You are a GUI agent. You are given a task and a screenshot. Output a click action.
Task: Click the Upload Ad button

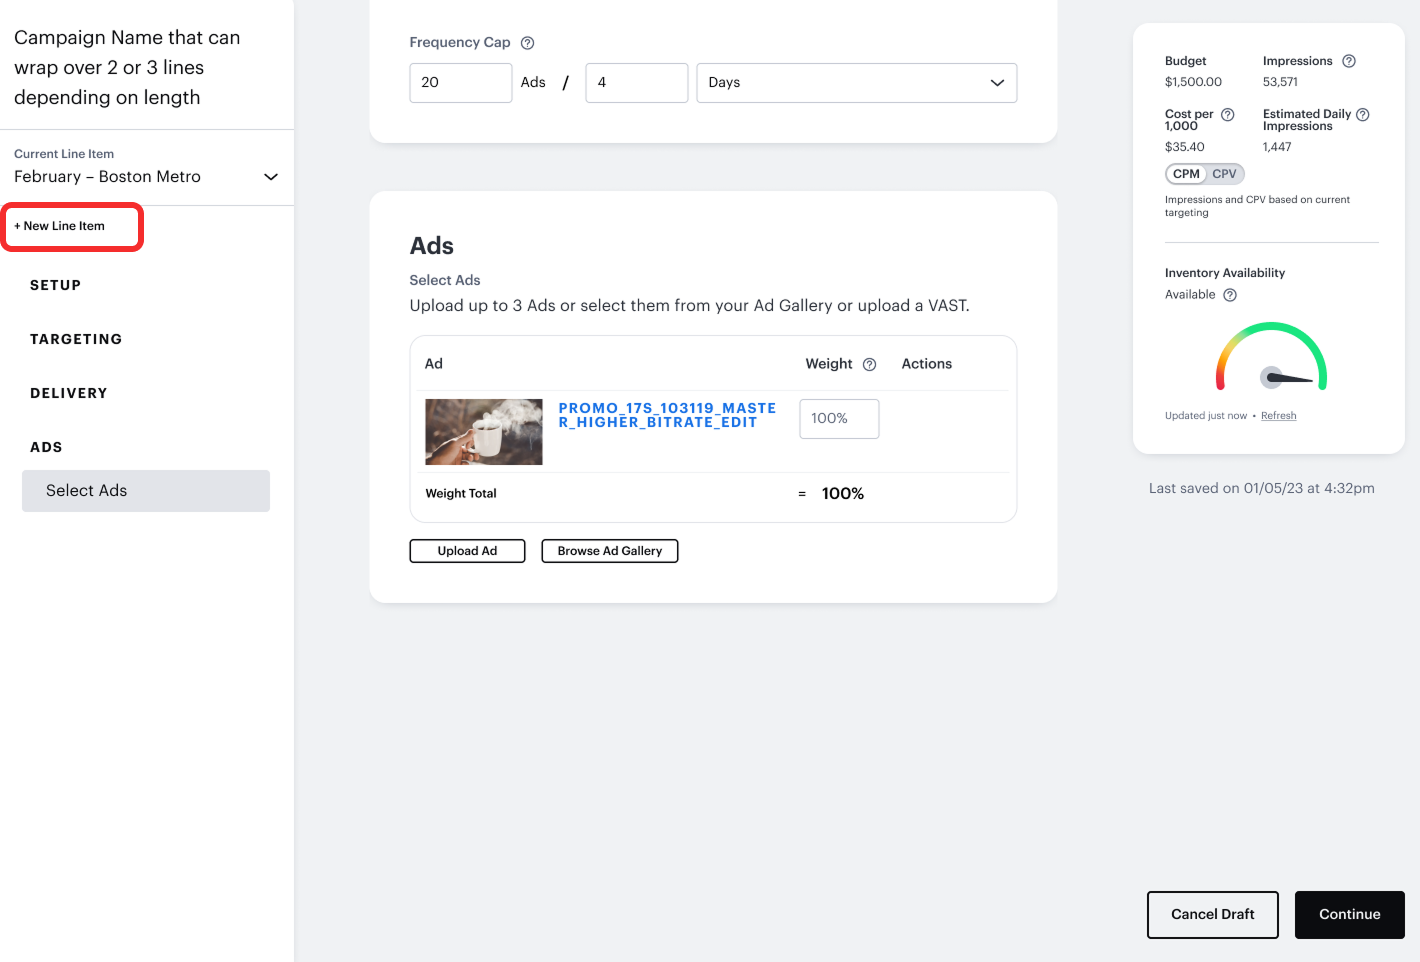pyautogui.click(x=467, y=551)
